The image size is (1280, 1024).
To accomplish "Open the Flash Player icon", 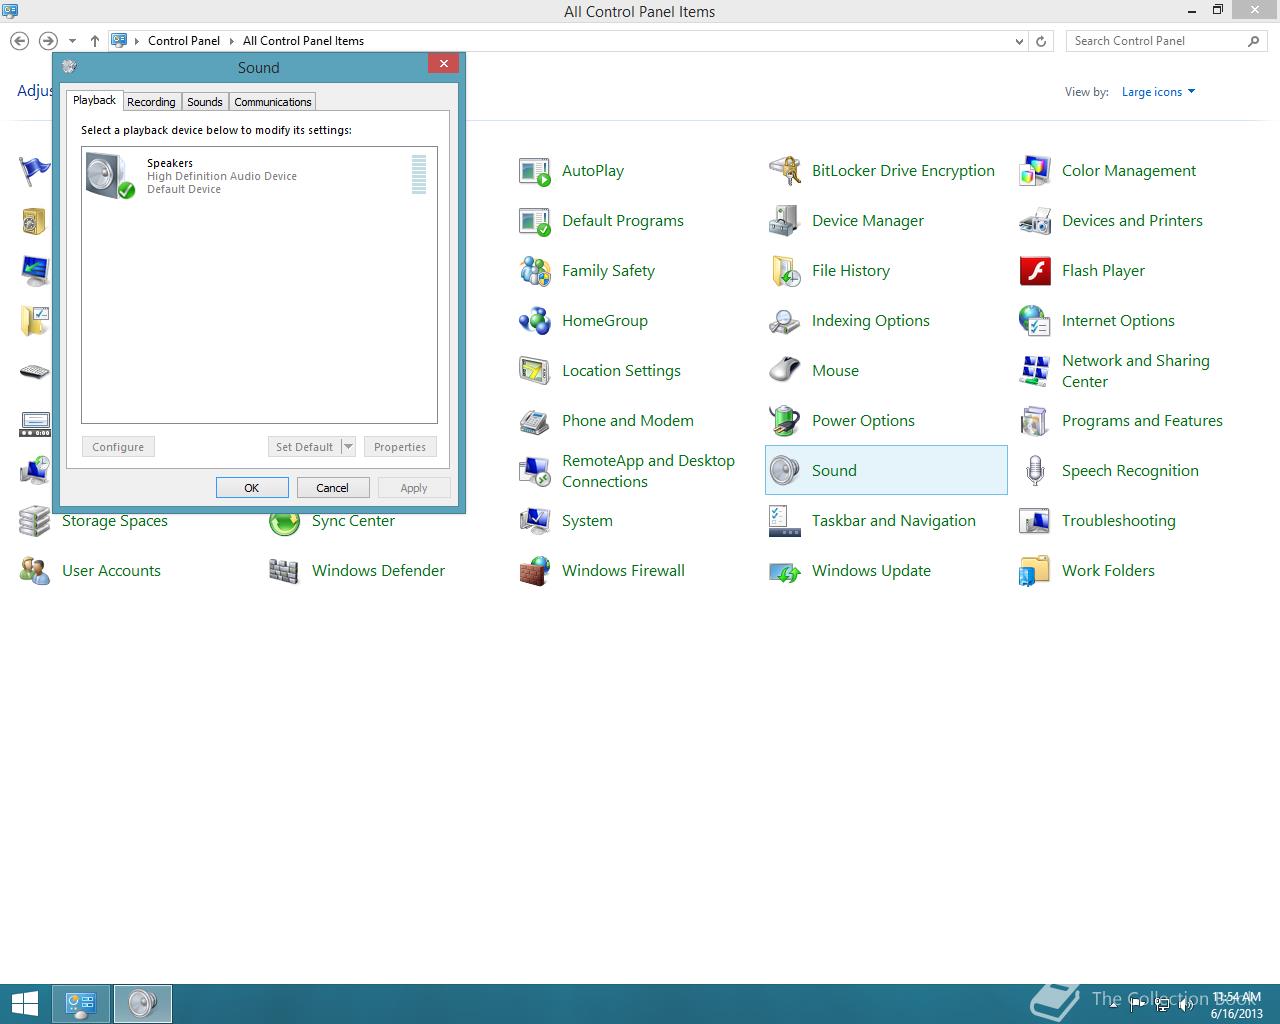I will tap(1035, 271).
